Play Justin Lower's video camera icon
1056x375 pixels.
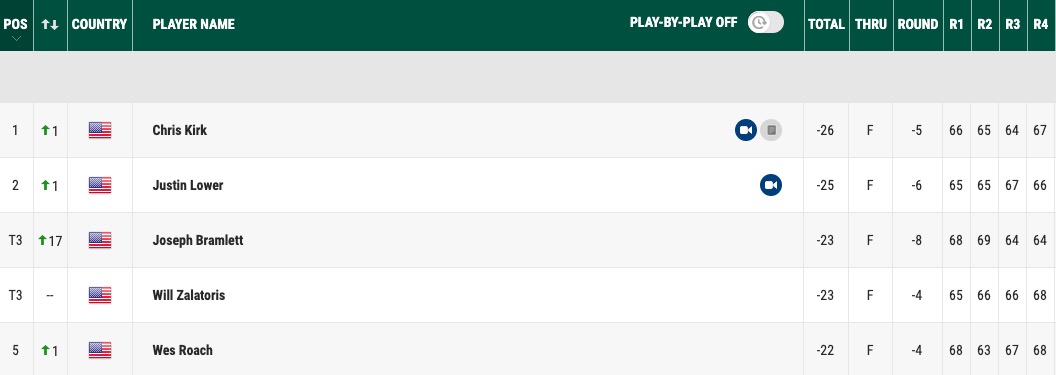point(771,184)
